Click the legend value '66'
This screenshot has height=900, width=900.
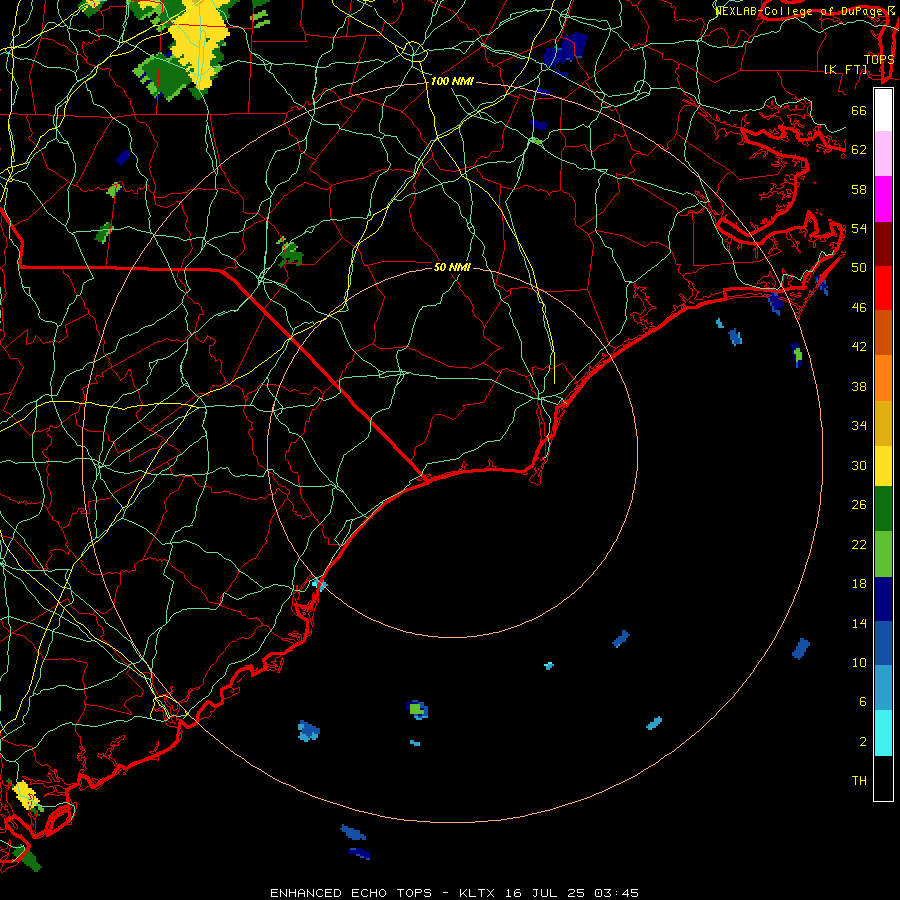click(859, 110)
